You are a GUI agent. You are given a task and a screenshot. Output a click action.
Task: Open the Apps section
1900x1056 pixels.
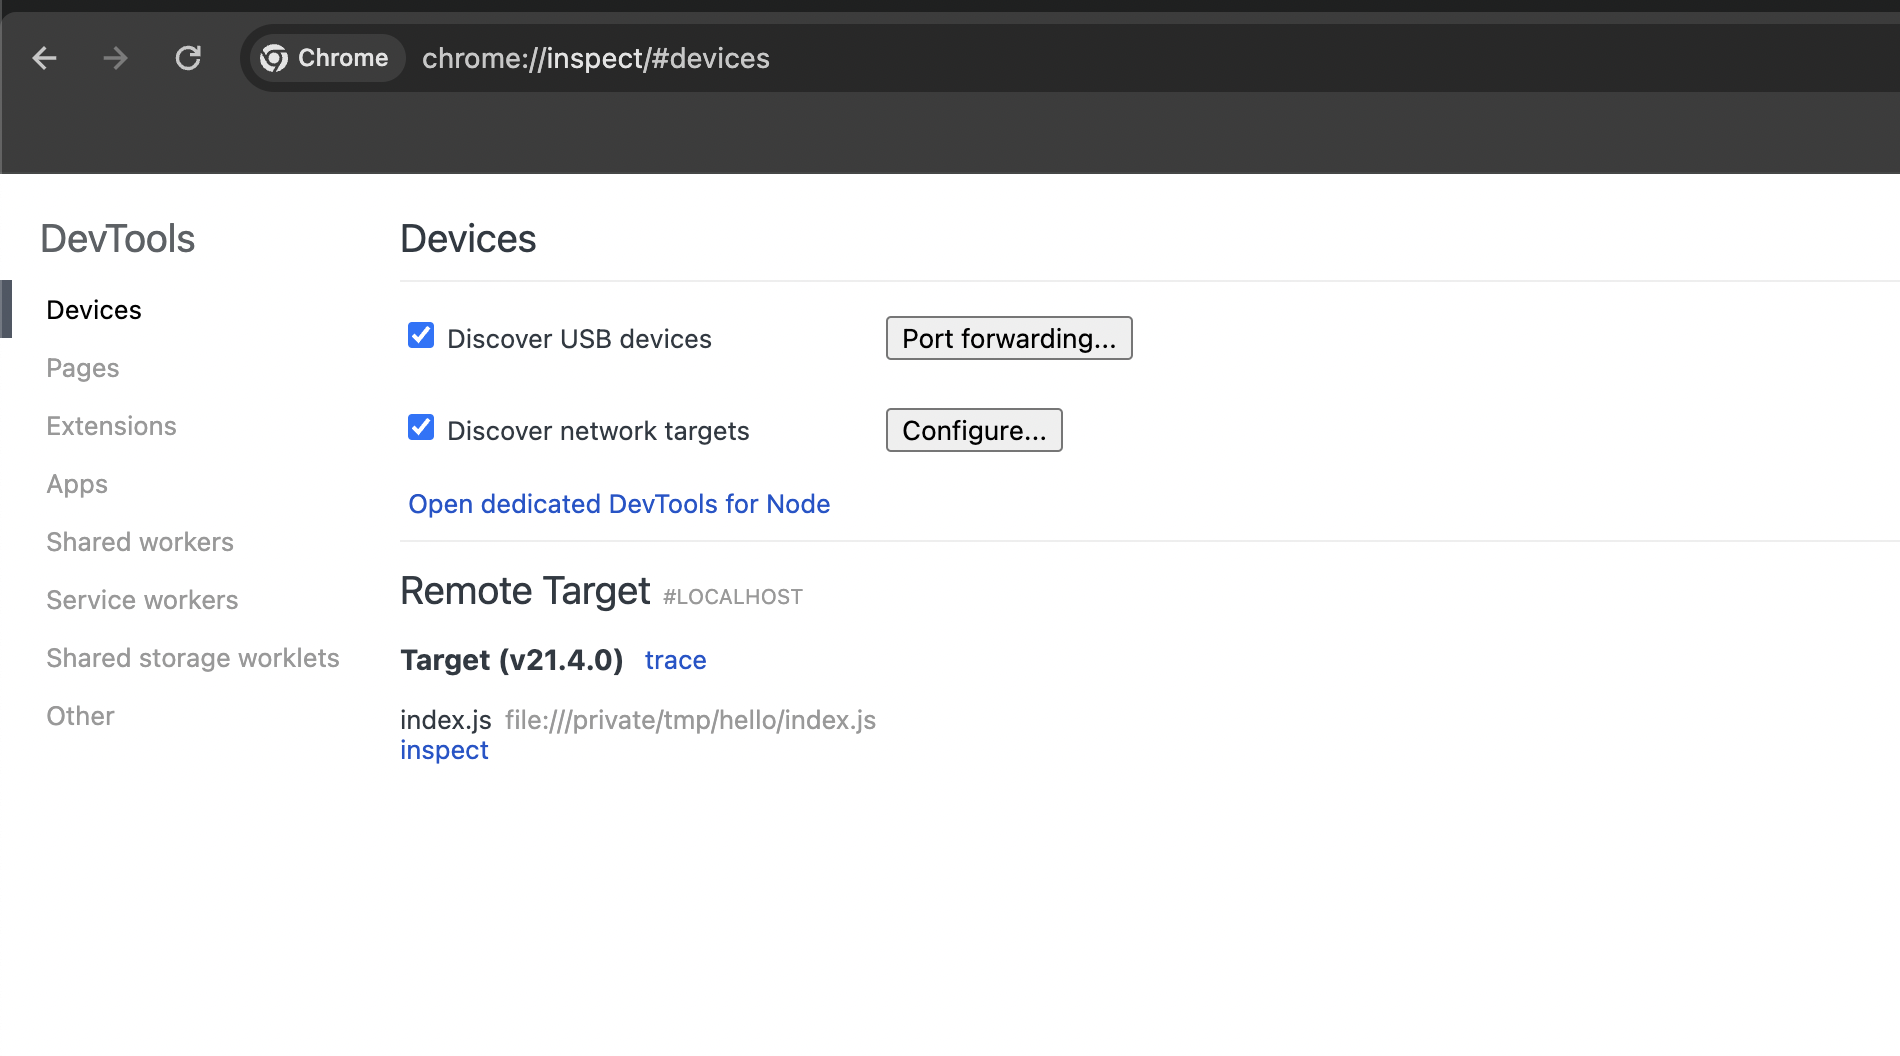tap(77, 484)
